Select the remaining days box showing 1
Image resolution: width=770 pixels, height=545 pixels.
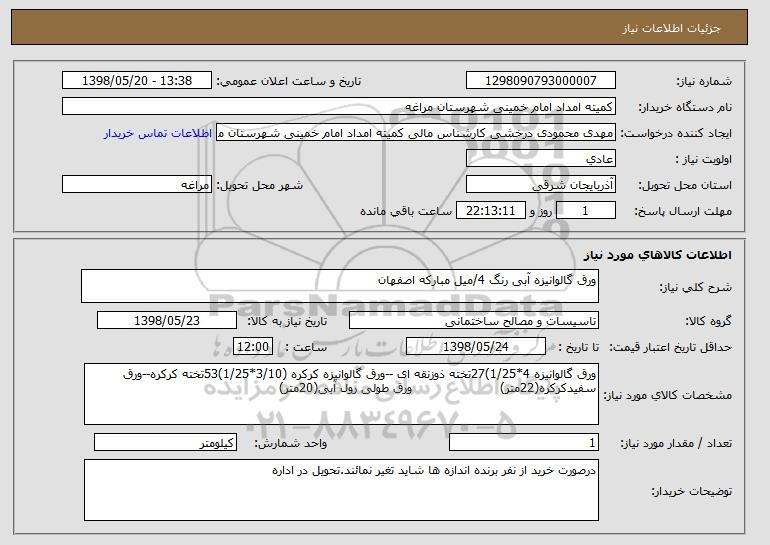(585, 211)
